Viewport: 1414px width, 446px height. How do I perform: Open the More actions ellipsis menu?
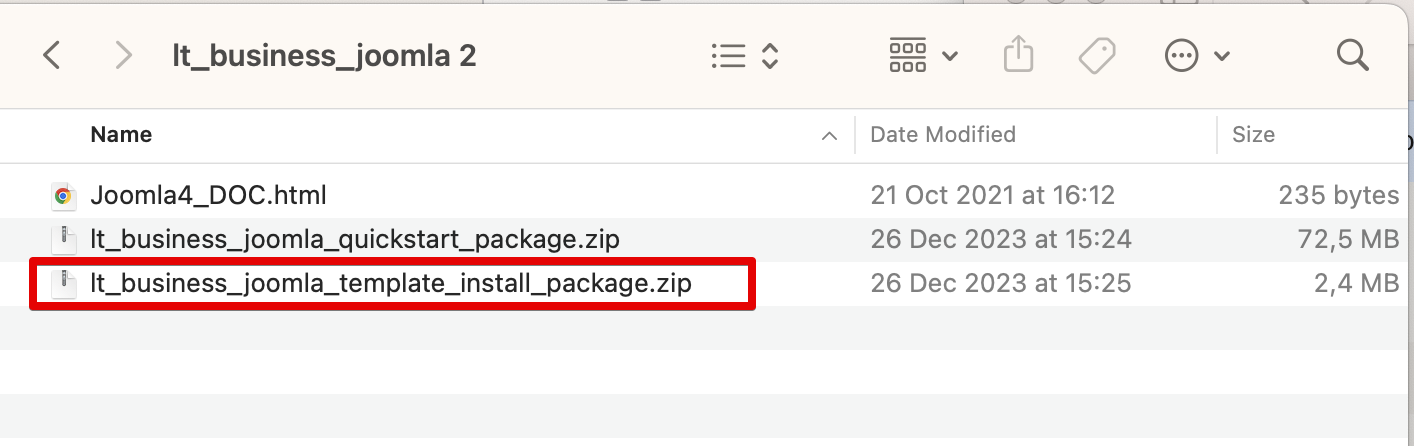pos(1197,56)
